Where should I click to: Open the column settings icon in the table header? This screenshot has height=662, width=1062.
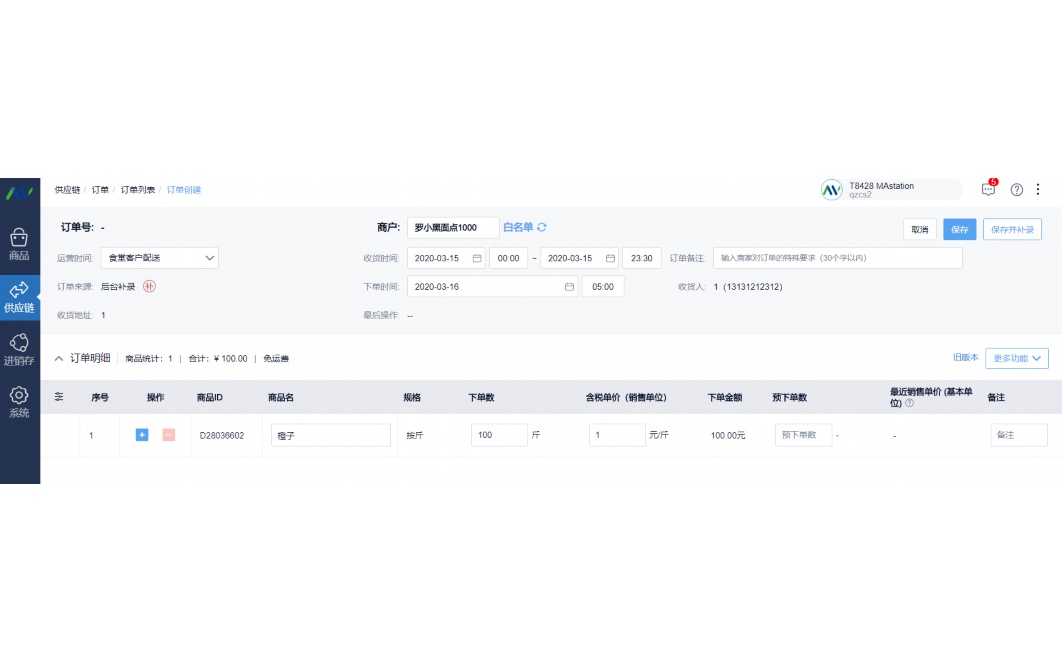(x=58, y=396)
